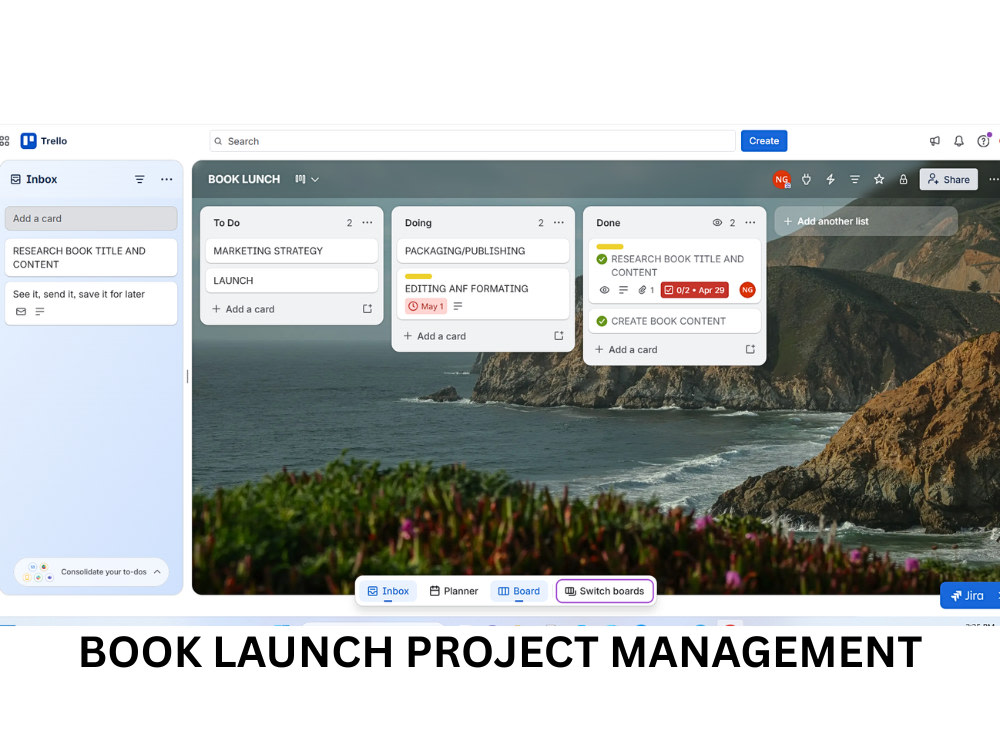Click the email icon on inbox card
The height and width of the screenshot is (750, 1000).
(x=21, y=312)
